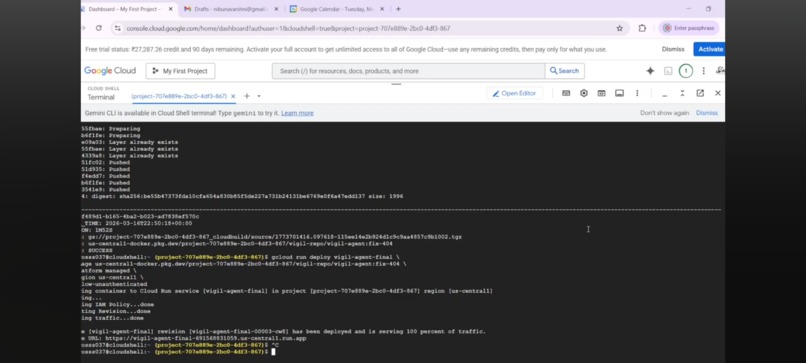Select the project-707e889e terminal tab

179,96
